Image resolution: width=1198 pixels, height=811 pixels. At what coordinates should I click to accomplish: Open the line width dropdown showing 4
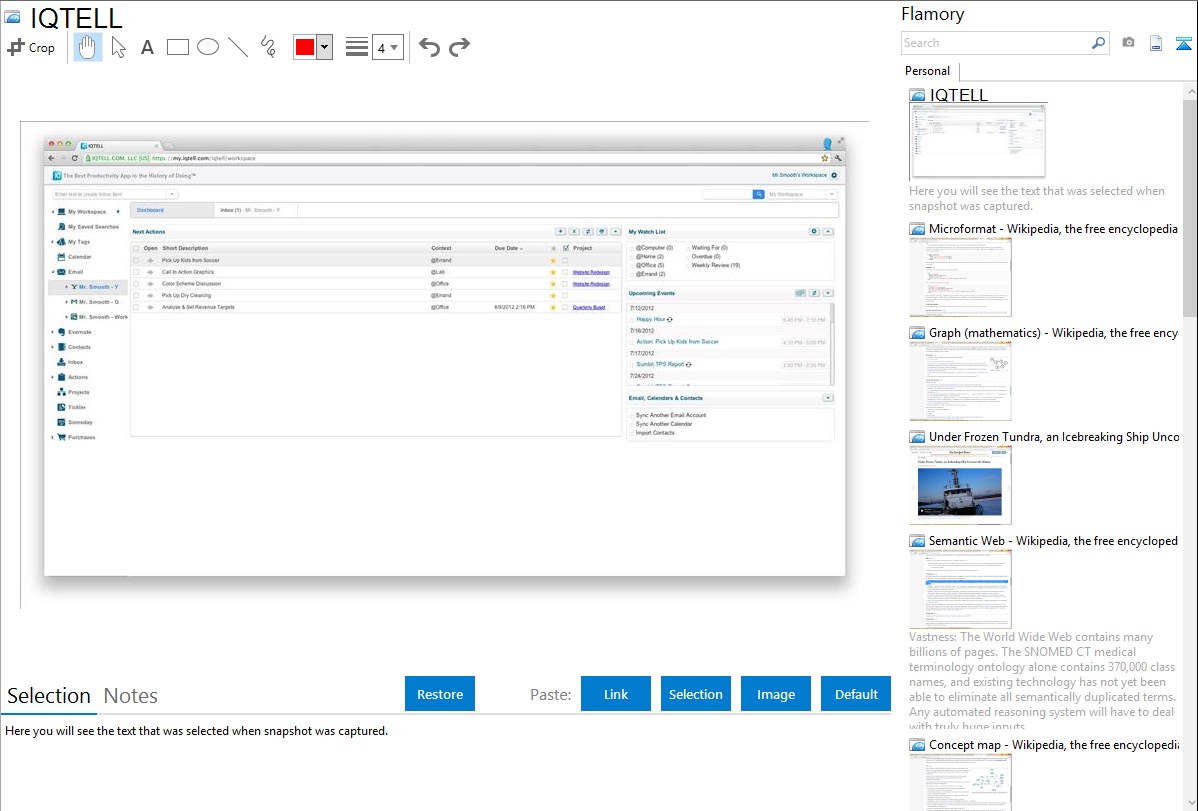click(x=388, y=47)
